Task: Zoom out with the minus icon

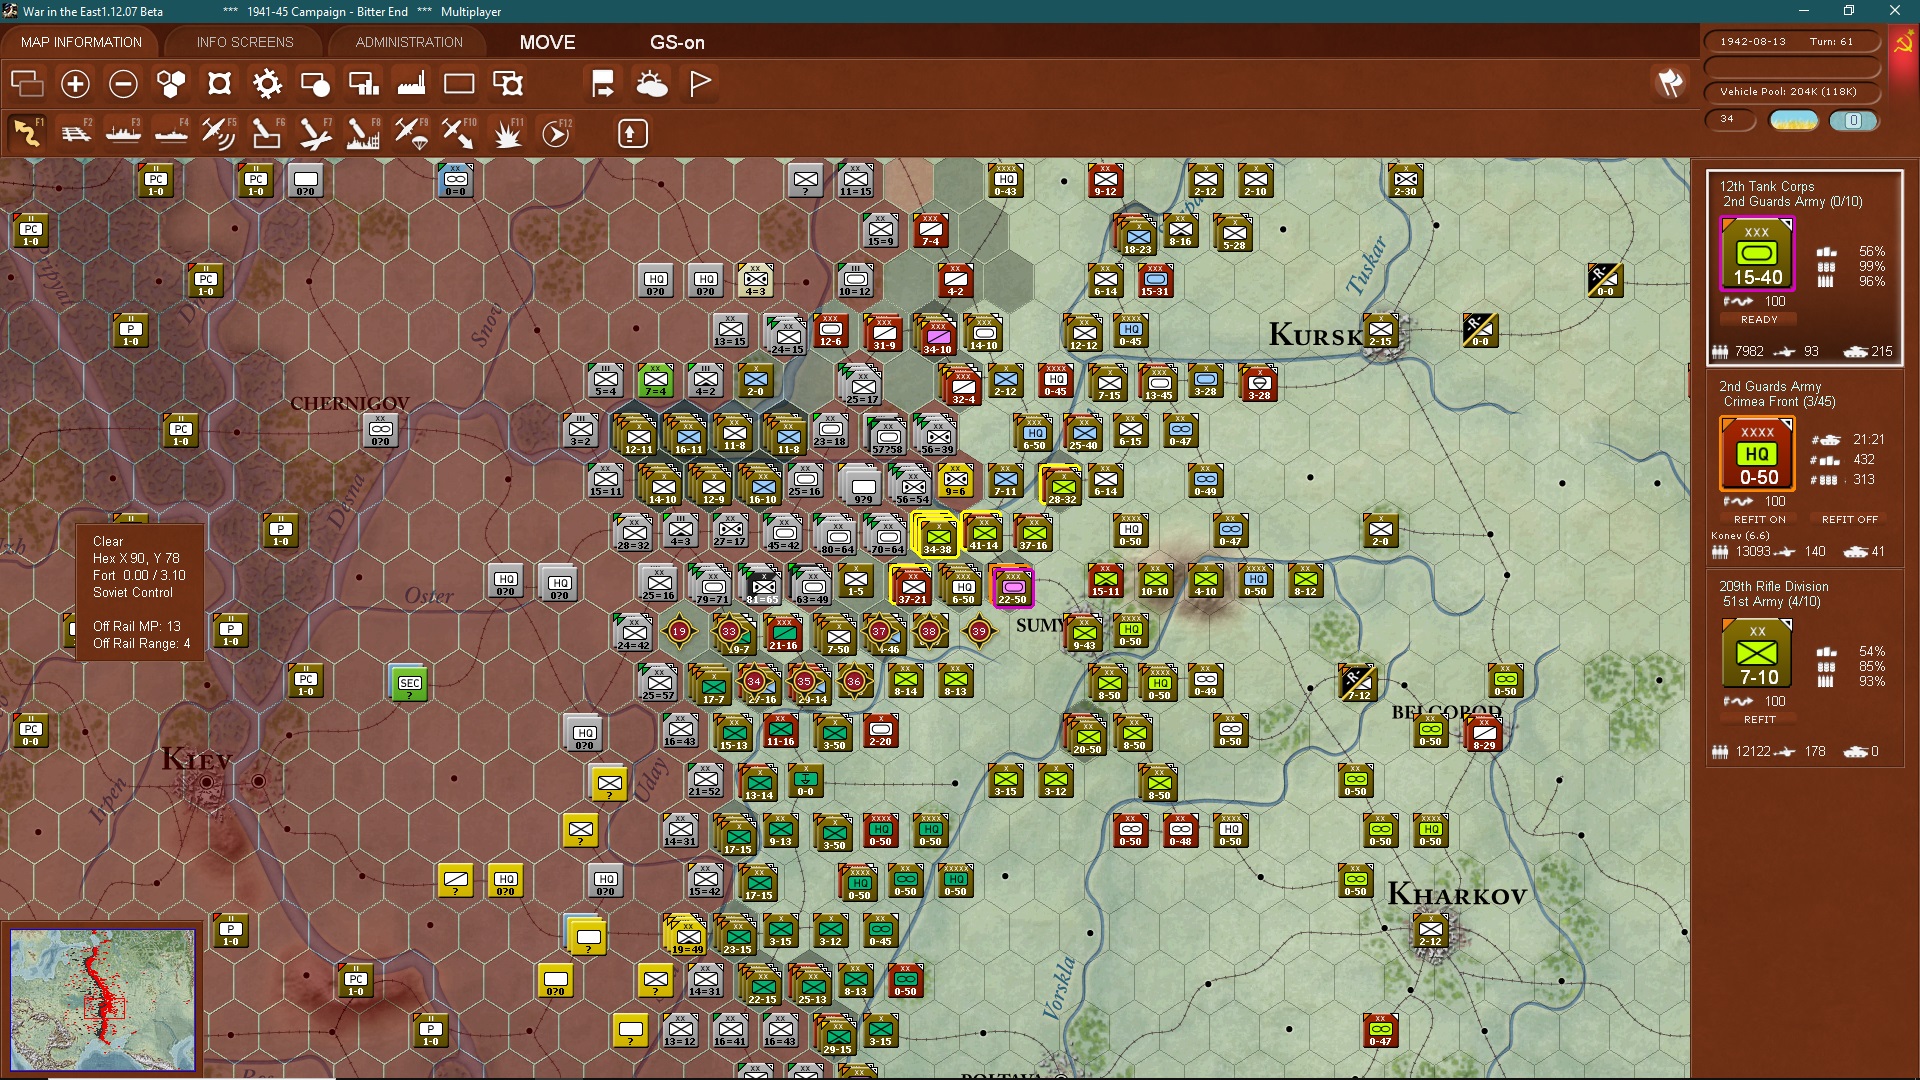Action: [123, 84]
